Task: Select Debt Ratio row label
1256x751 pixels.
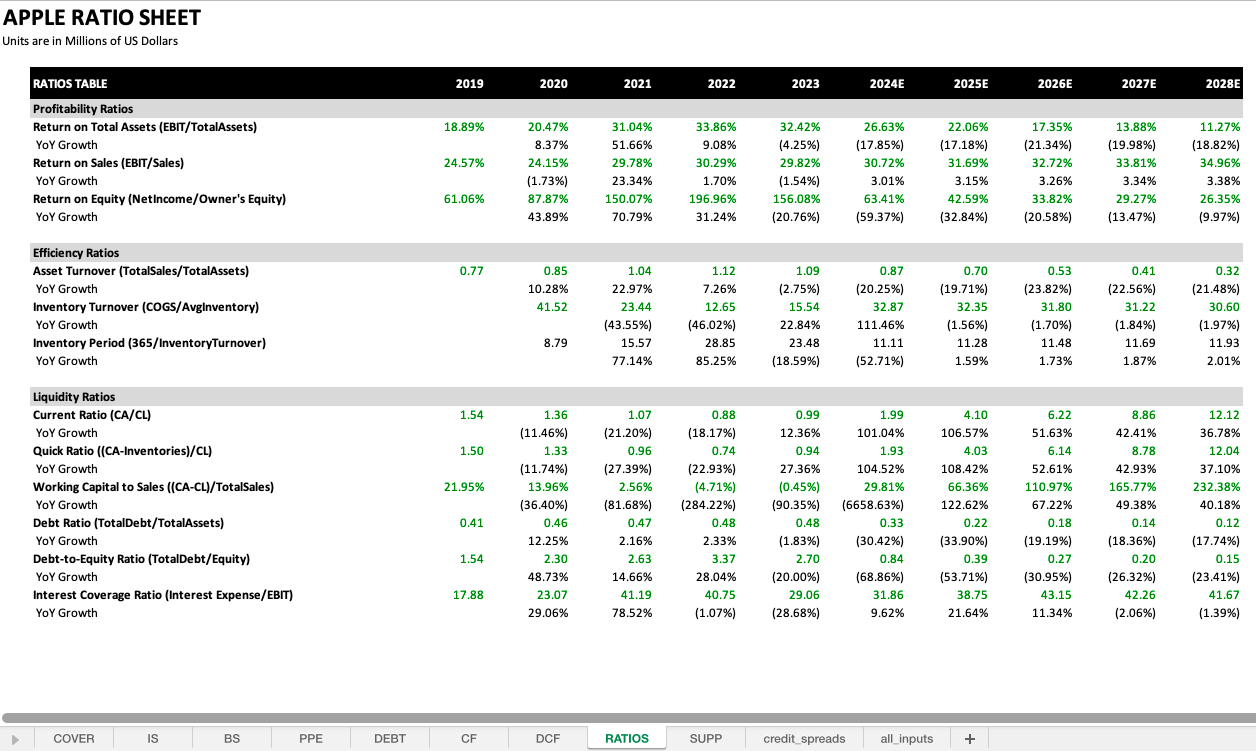Action: click(128, 523)
